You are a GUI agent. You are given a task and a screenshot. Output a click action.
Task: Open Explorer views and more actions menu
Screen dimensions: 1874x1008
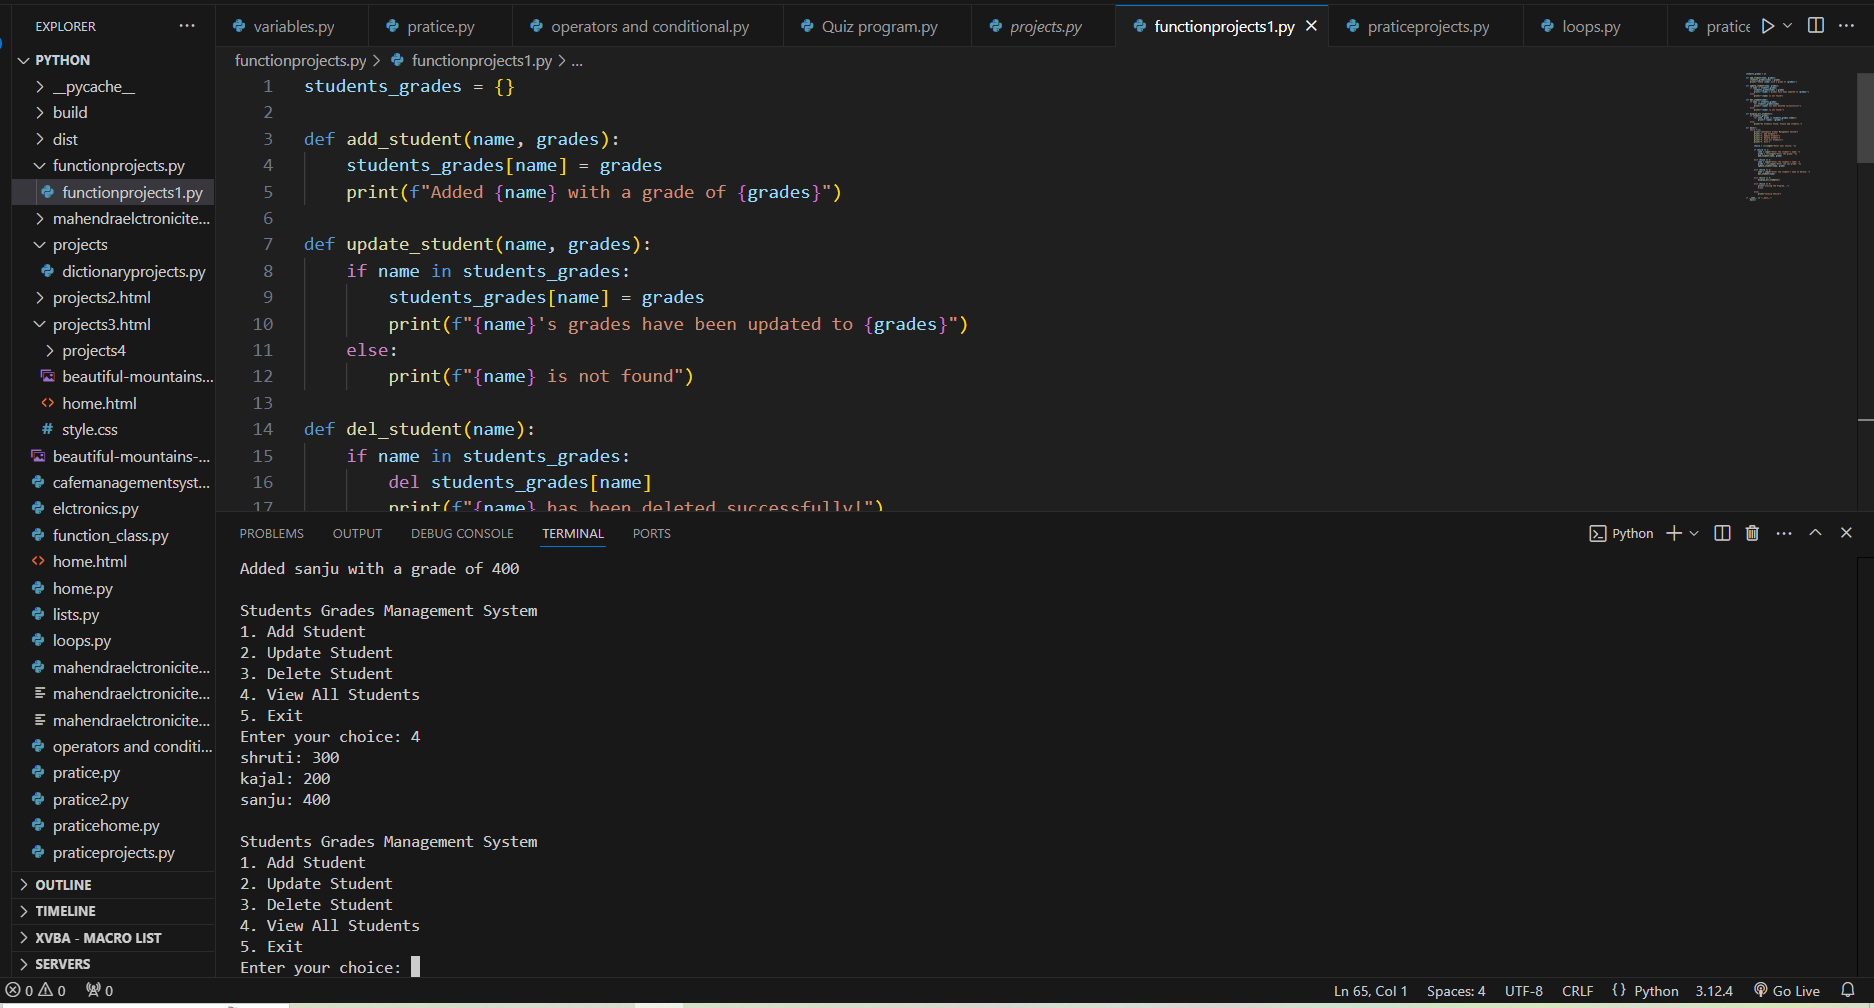coord(187,26)
